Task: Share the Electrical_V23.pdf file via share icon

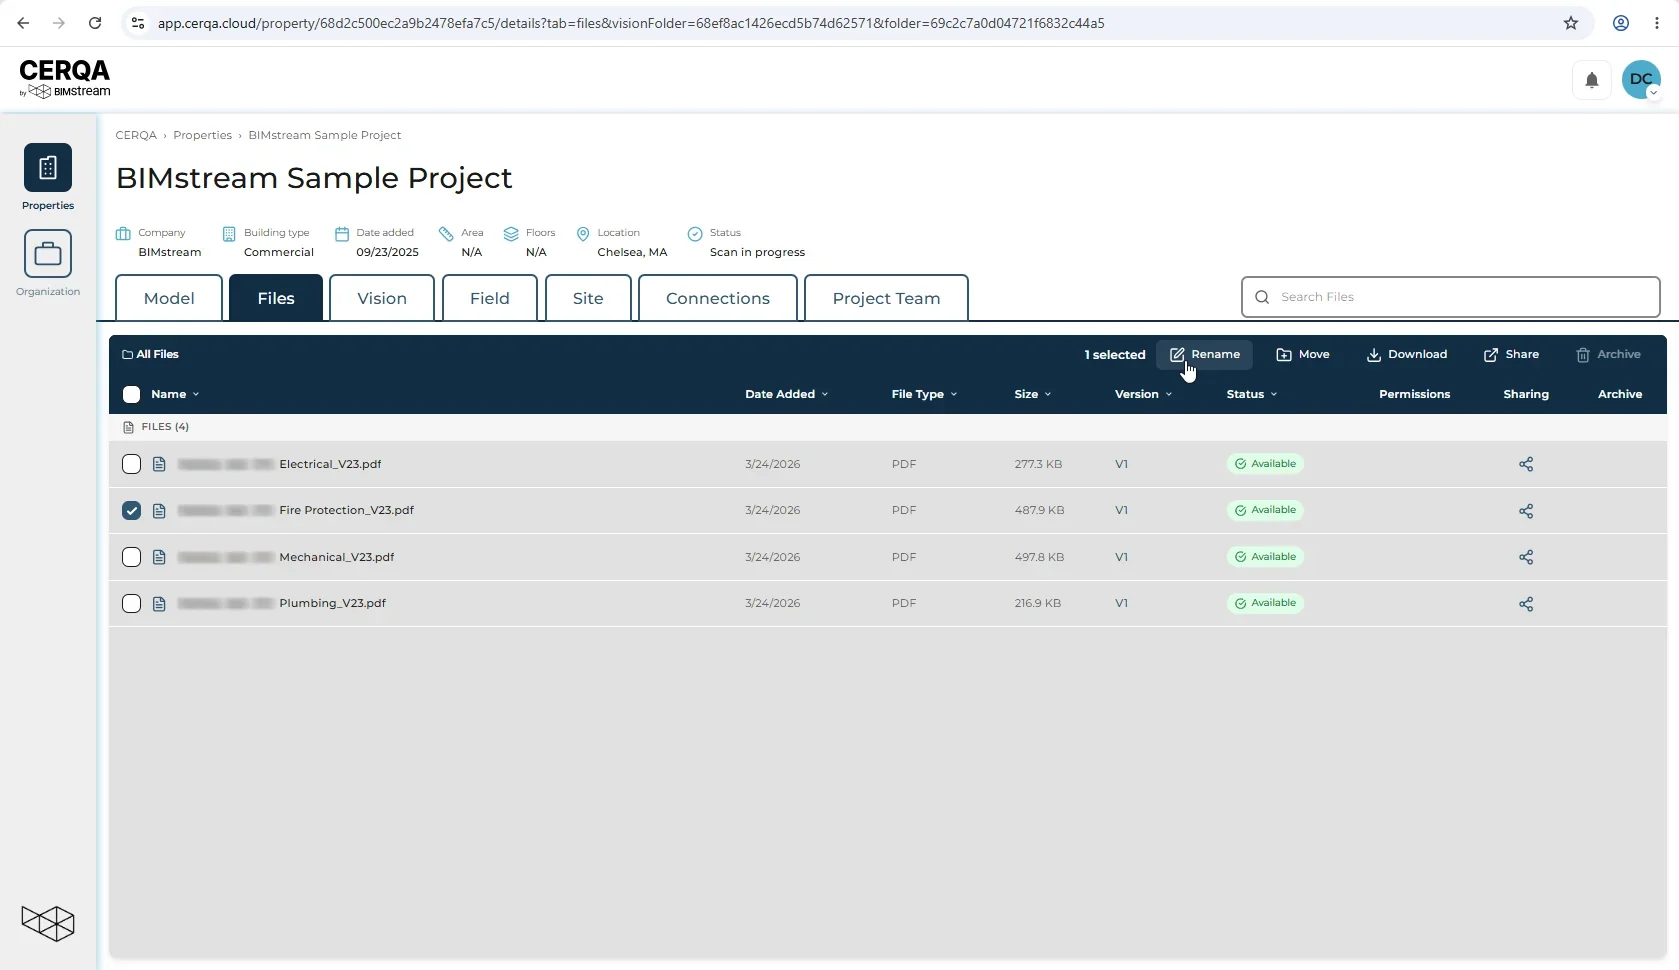Action: click(1526, 464)
